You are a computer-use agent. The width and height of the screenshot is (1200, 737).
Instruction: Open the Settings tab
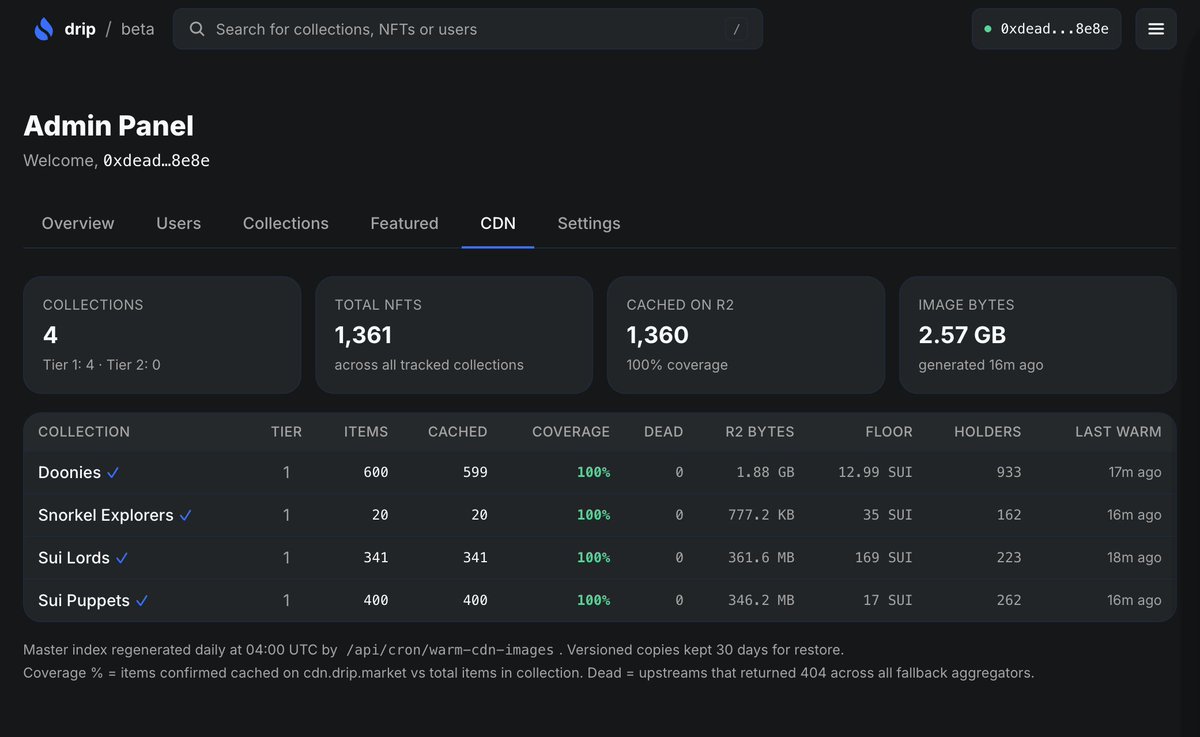589,223
